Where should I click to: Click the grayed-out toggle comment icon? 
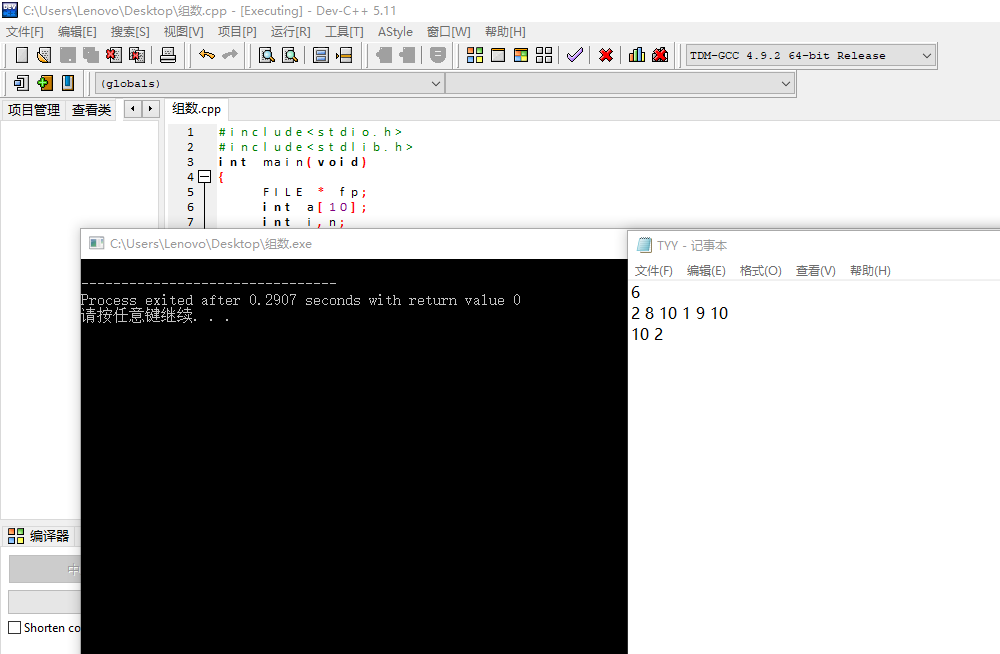tap(438, 56)
